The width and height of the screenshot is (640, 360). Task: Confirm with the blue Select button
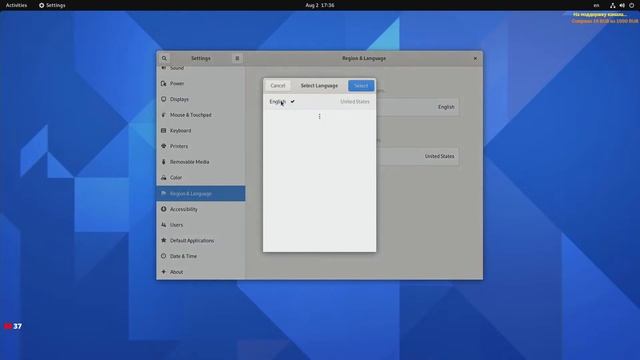[361, 86]
